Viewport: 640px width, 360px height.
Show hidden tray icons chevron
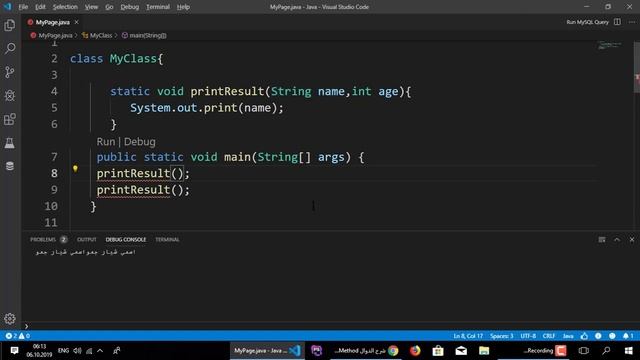[x=100, y=351]
